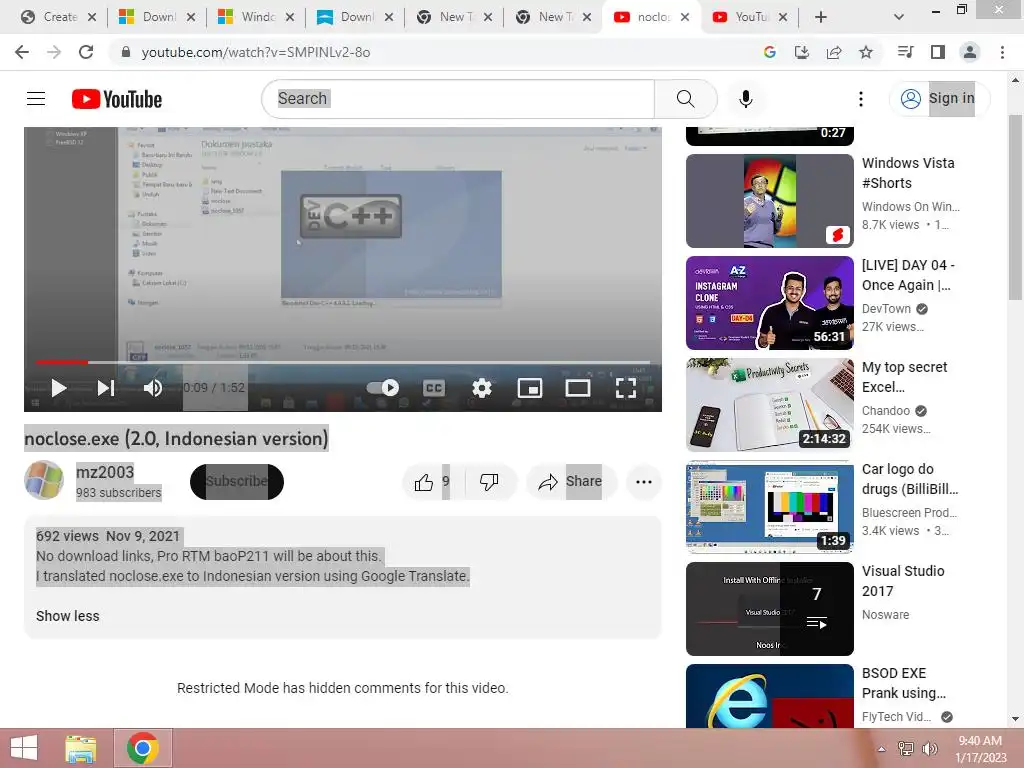Viewport: 1024px width, 768px height.
Task: Start voice search with the microphone
Action: point(745,99)
